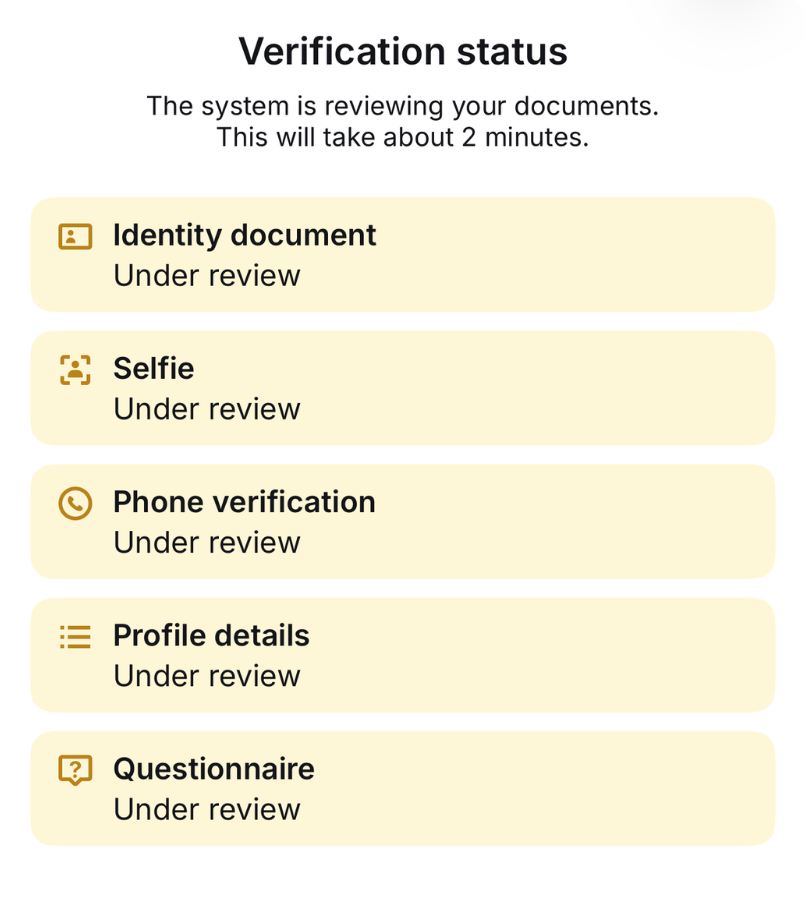
Task: Open the Profile details status card
Action: (x=403, y=655)
